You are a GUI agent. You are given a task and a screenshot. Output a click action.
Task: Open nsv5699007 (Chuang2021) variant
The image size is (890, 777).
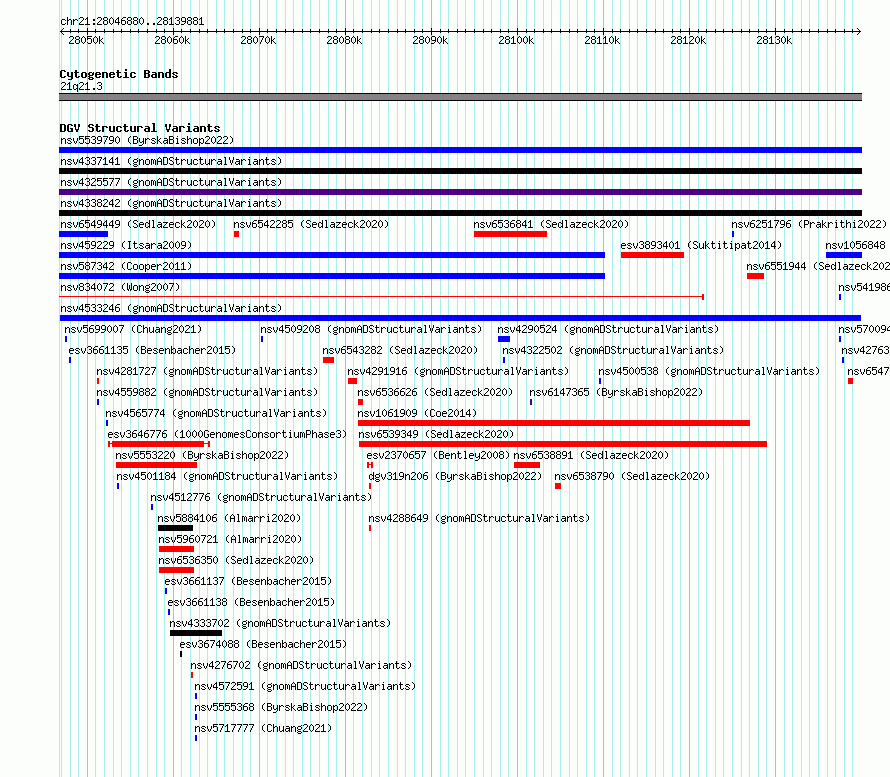(x=133, y=329)
